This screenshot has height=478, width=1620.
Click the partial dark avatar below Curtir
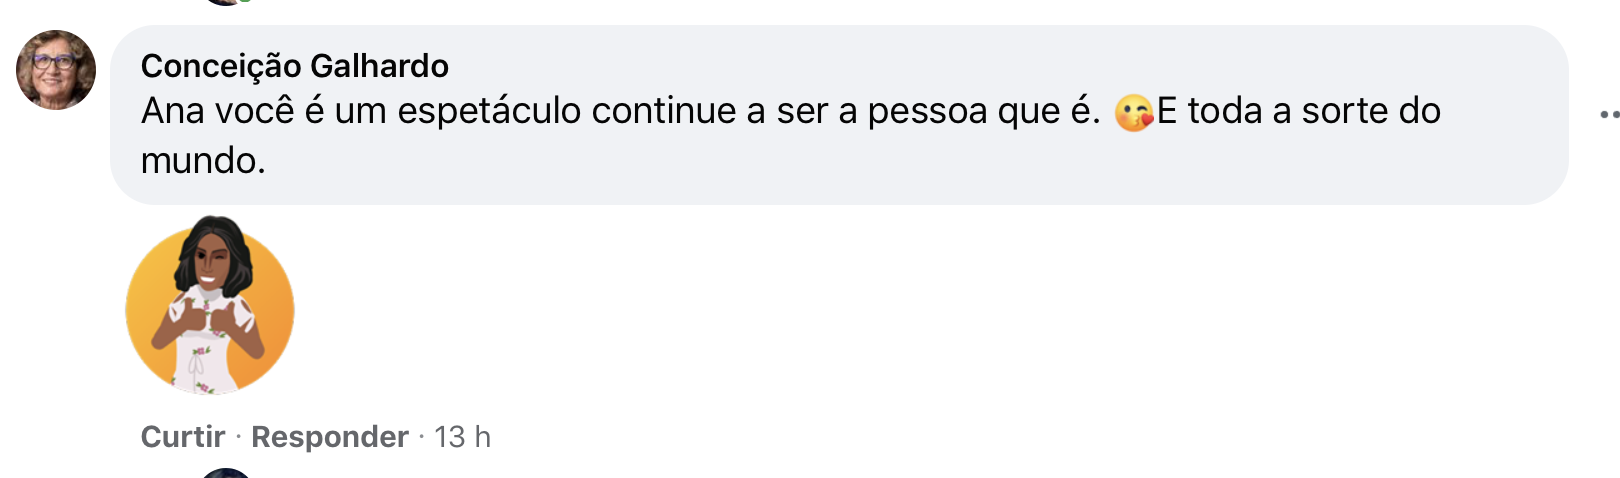pyautogui.click(x=226, y=473)
